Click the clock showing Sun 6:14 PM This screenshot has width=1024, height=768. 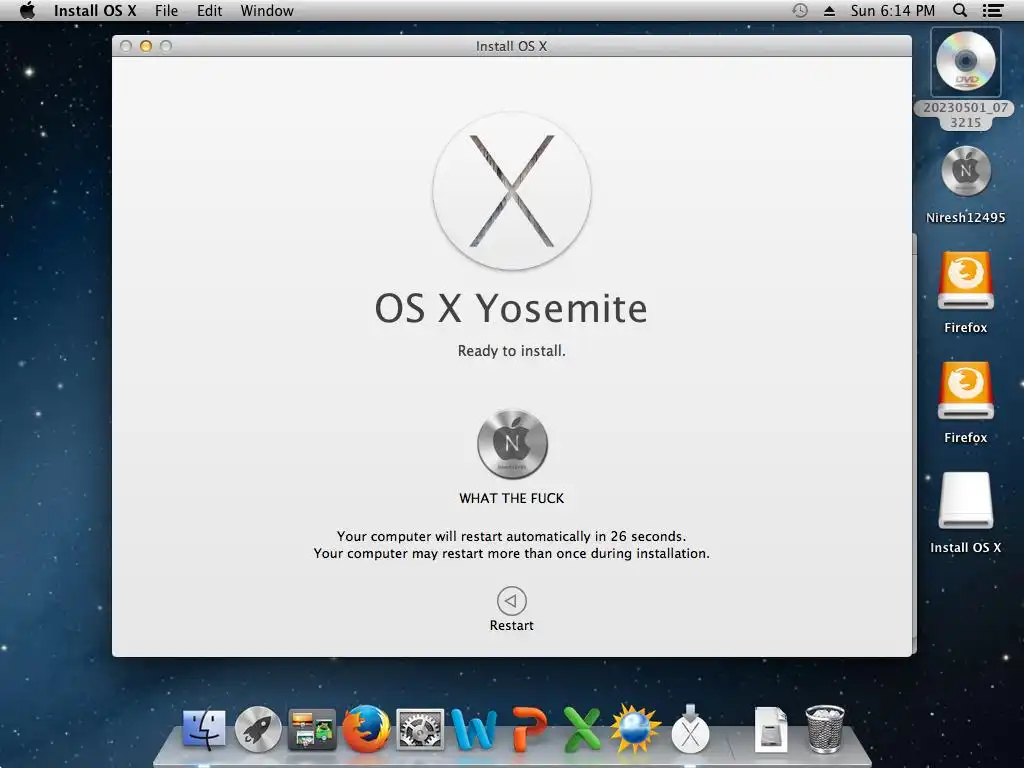[893, 10]
